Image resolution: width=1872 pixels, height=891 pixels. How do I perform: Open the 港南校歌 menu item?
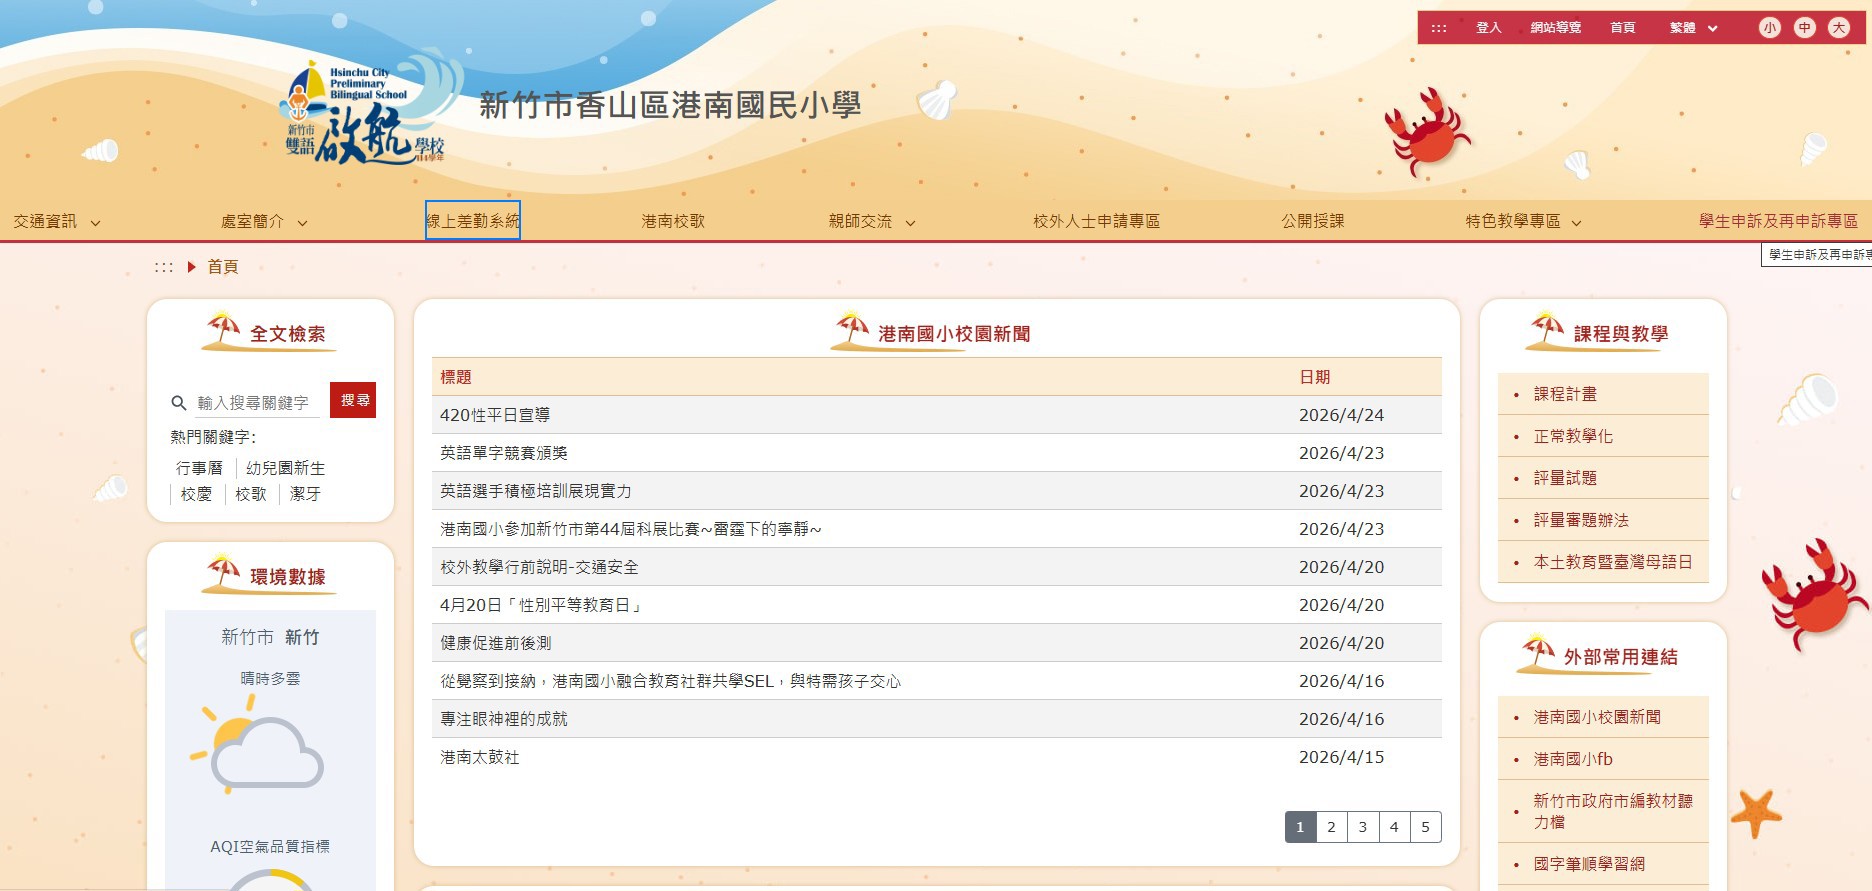[x=673, y=222]
